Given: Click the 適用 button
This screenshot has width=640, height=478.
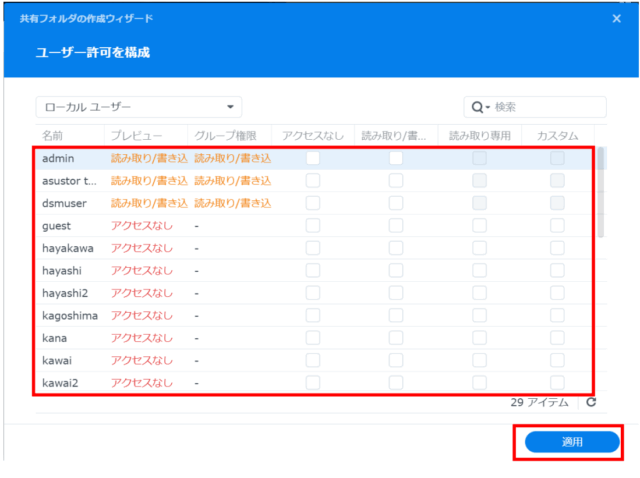Looking at the screenshot, I should pyautogui.click(x=572, y=441).
